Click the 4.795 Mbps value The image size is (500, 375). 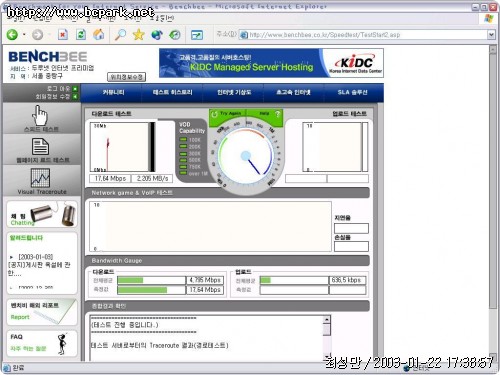pyautogui.click(x=205, y=280)
